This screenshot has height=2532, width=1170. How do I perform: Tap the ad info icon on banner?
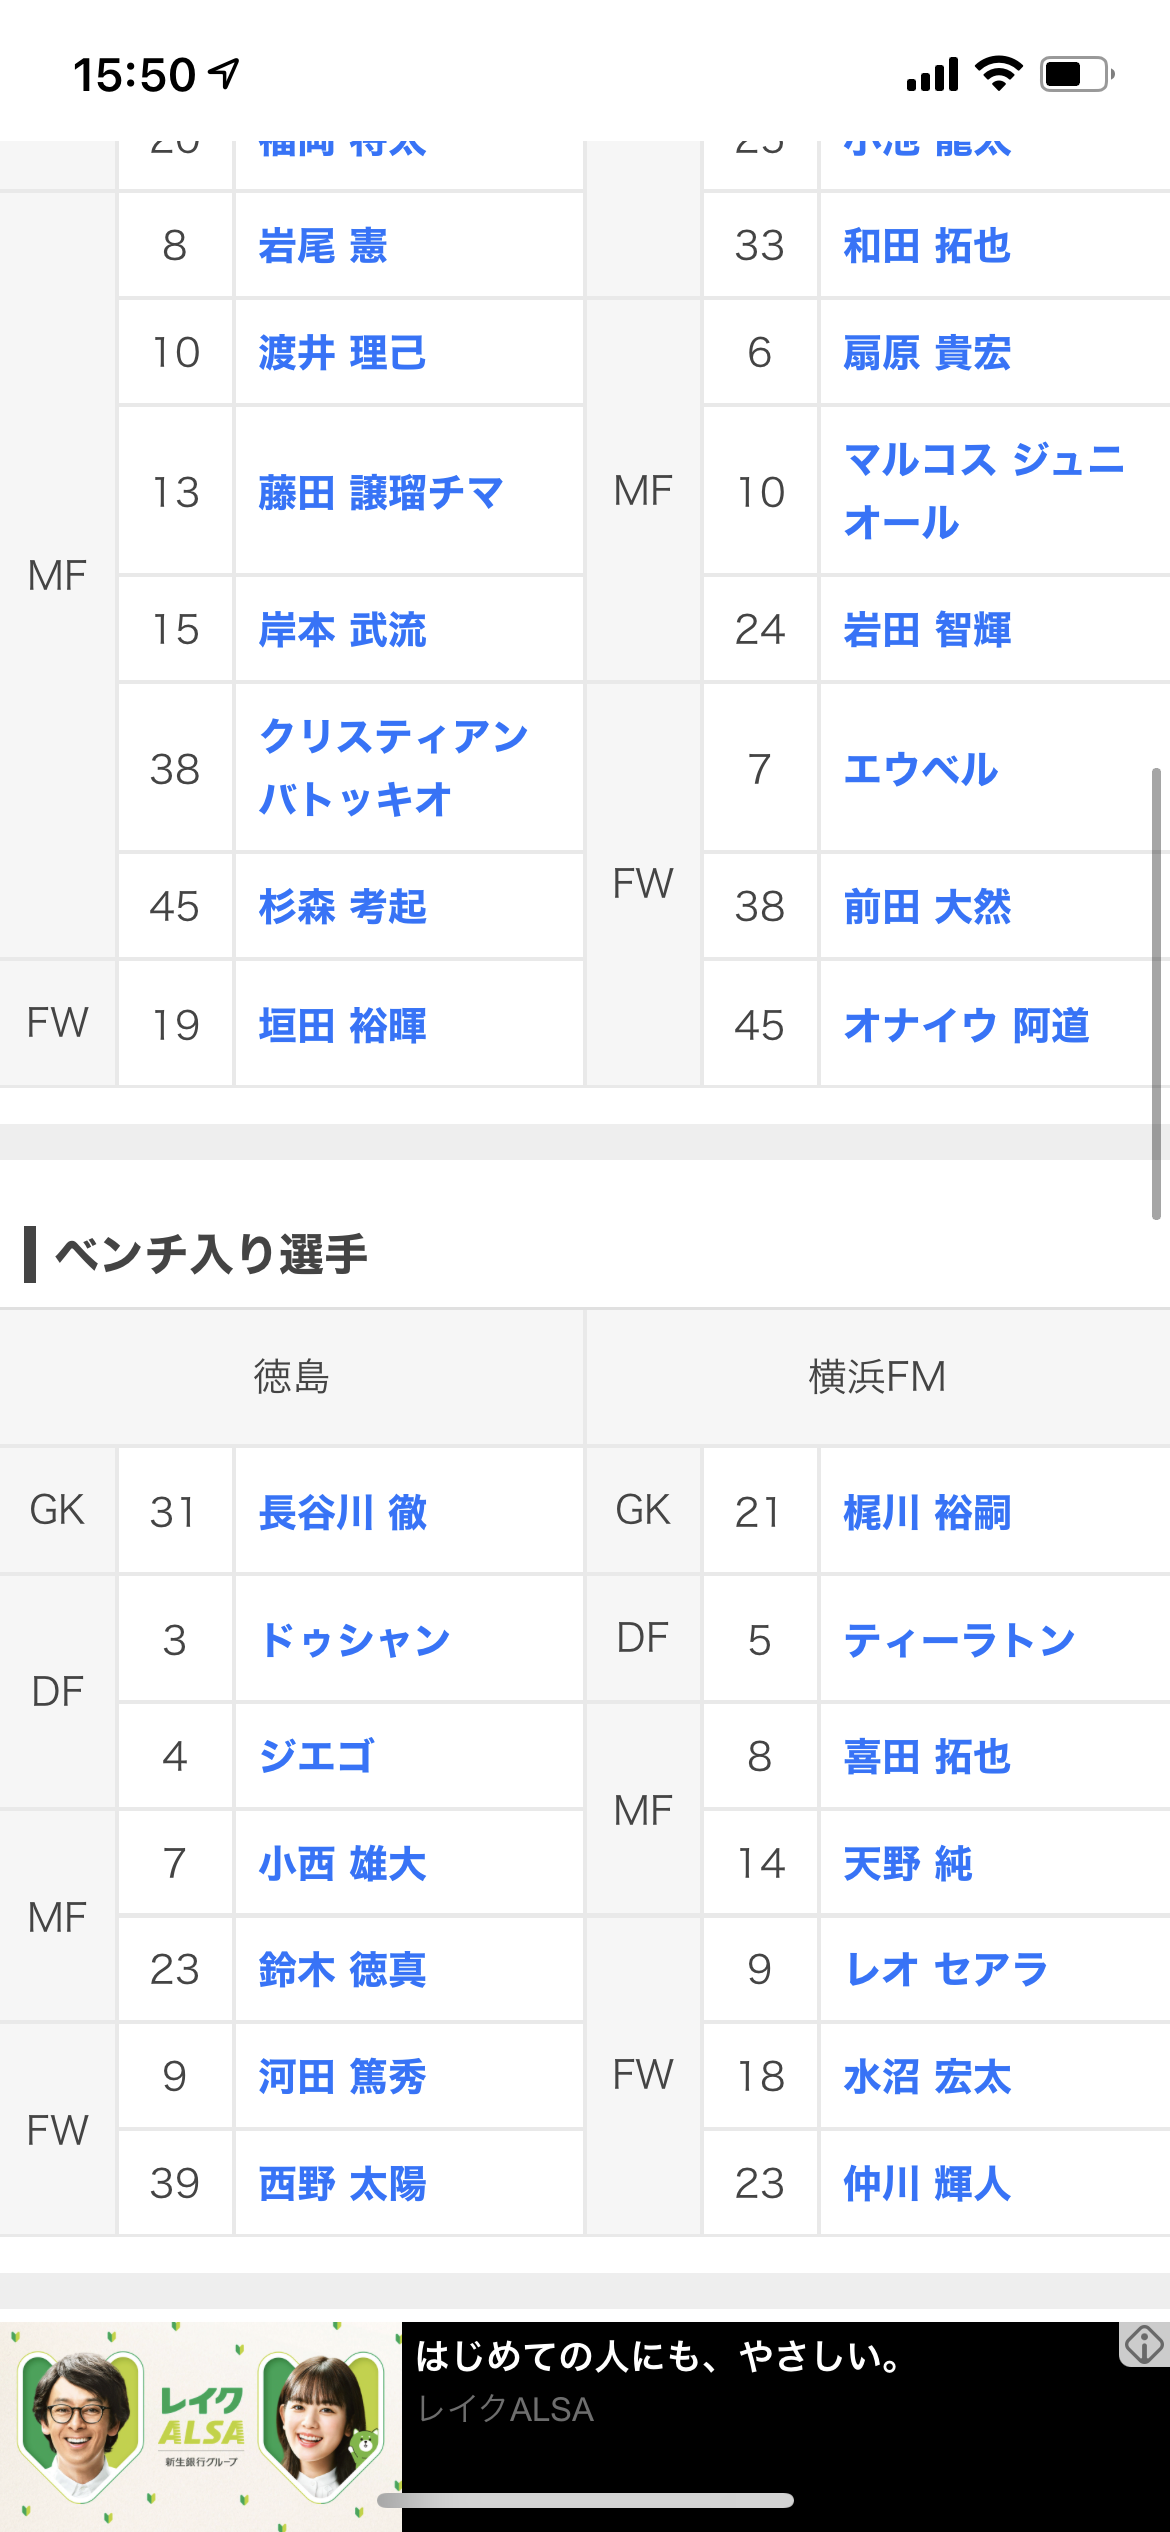click(1144, 2344)
